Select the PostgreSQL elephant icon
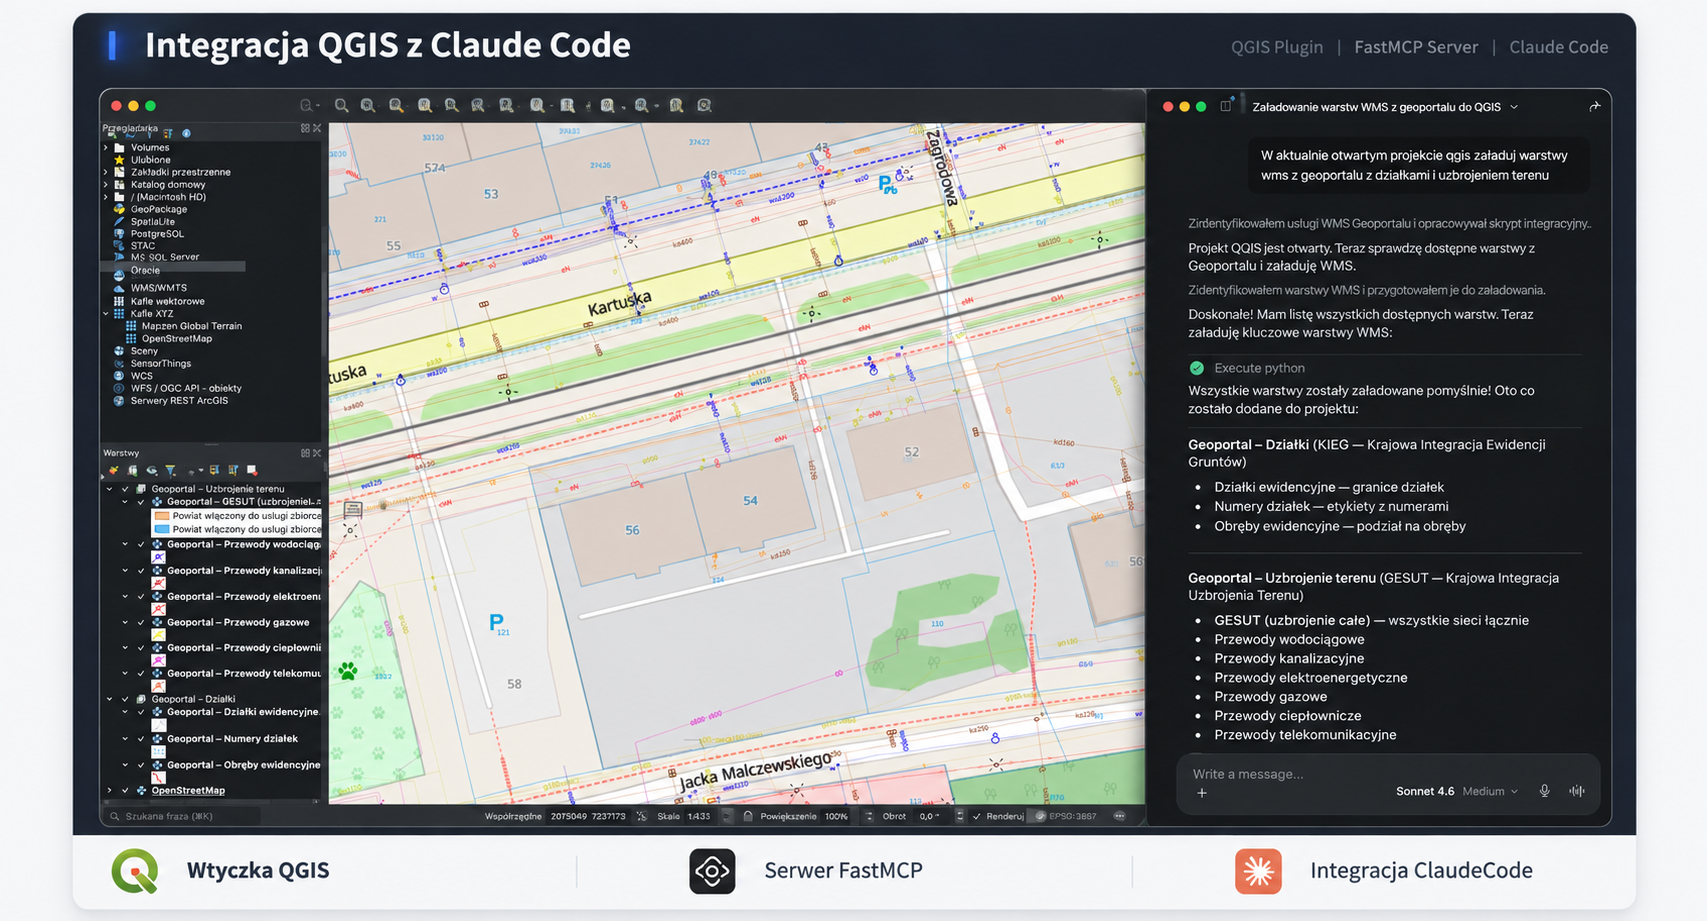 [119, 234]
